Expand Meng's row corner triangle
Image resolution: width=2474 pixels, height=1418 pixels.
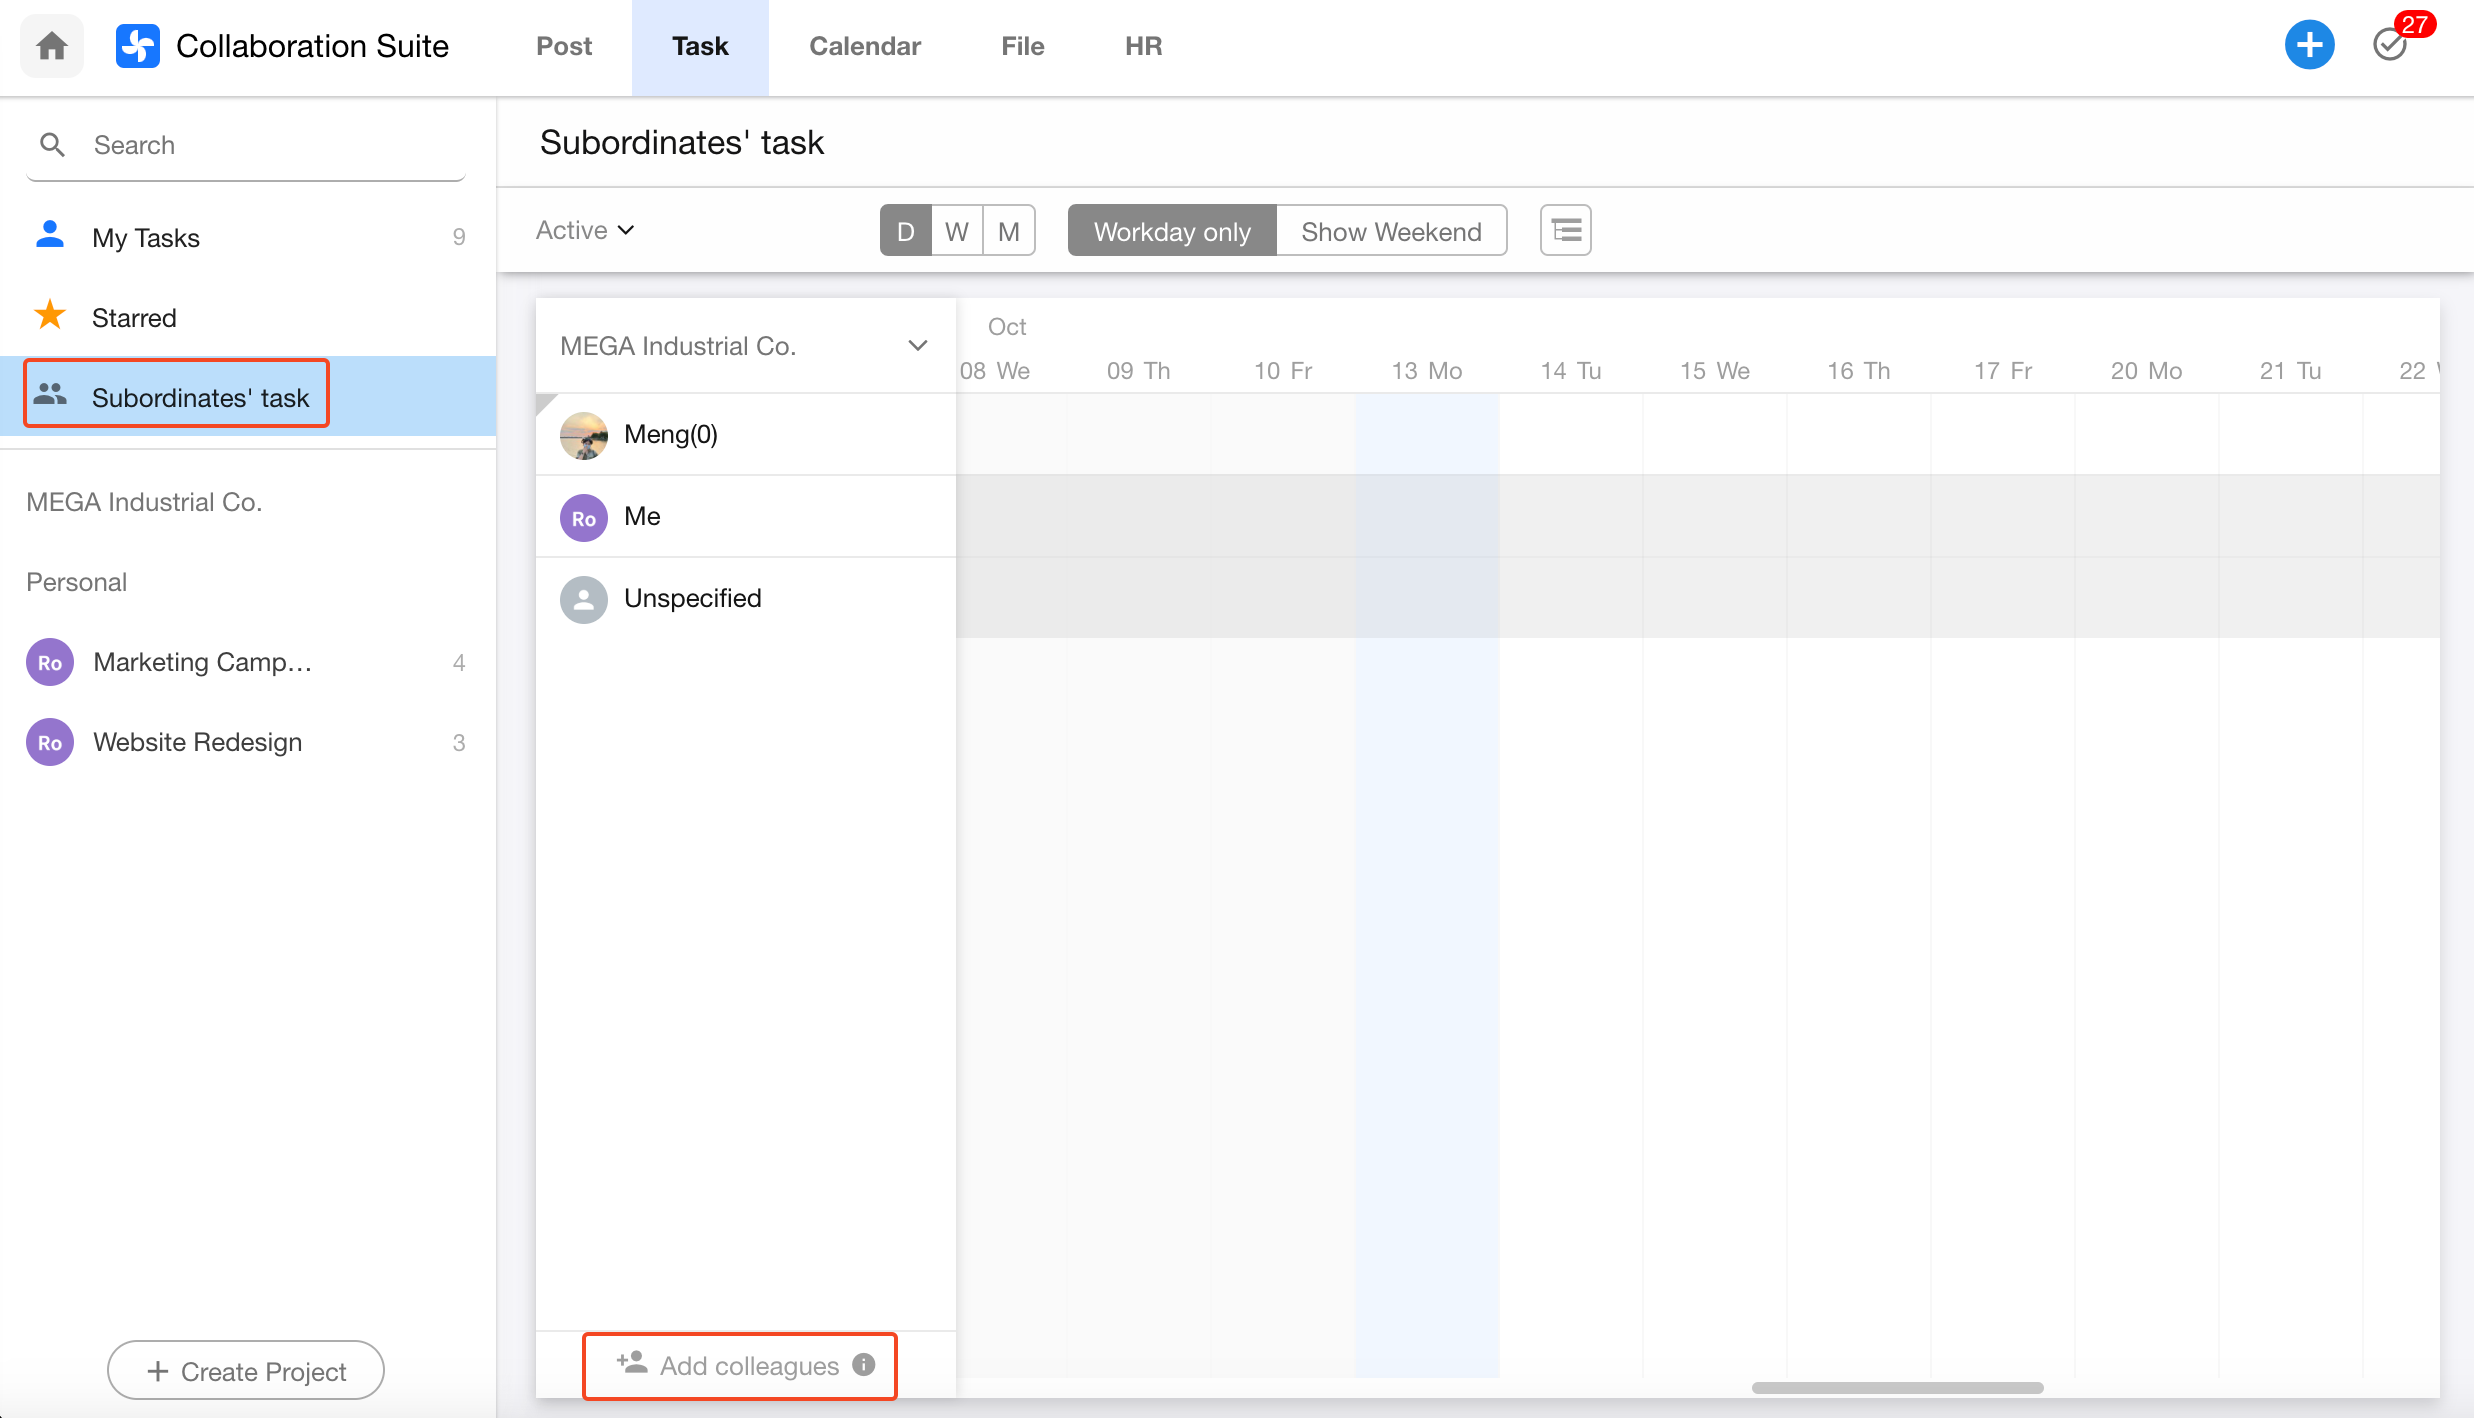pos(544,402)
